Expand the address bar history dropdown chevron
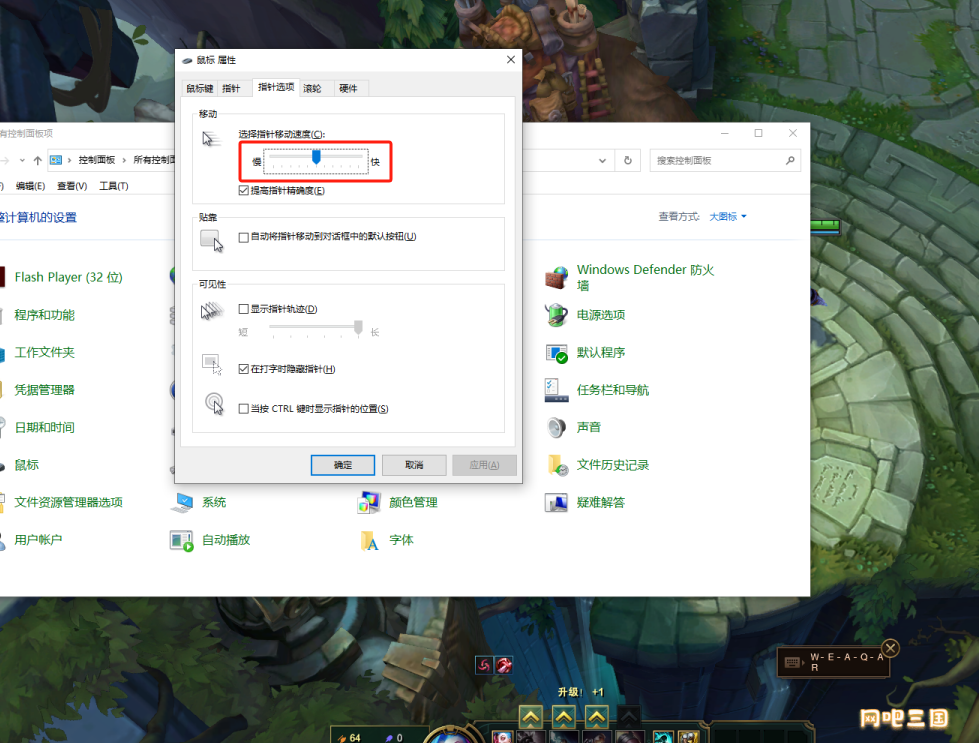 coord(603,160)
